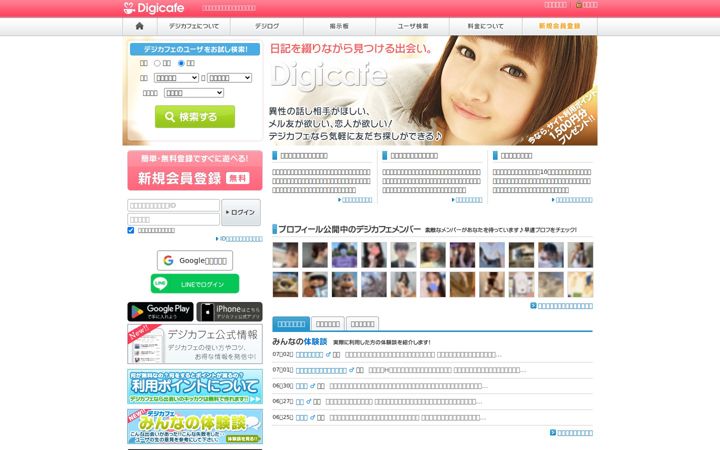Screen dimensions: 720x450
Task: Open the region dropdown above the search button
Action: pos(194,93)
